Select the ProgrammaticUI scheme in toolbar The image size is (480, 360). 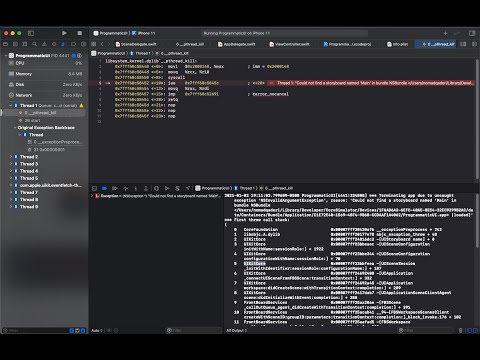pos(111,33)
